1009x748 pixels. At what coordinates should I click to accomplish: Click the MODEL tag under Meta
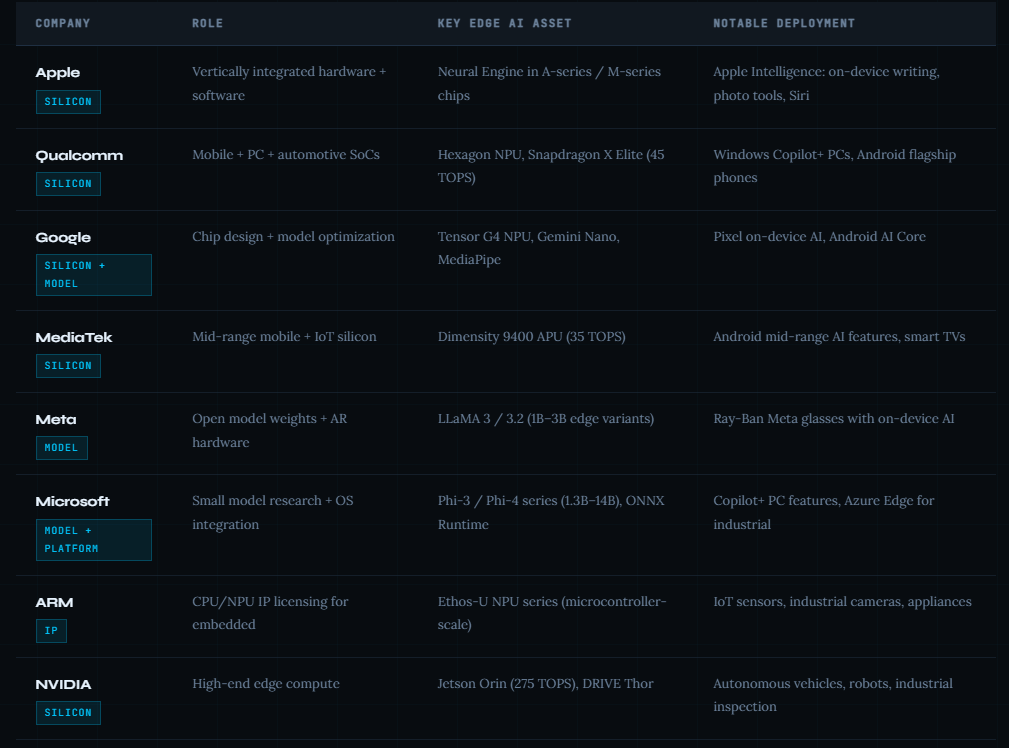coord(62,448)
